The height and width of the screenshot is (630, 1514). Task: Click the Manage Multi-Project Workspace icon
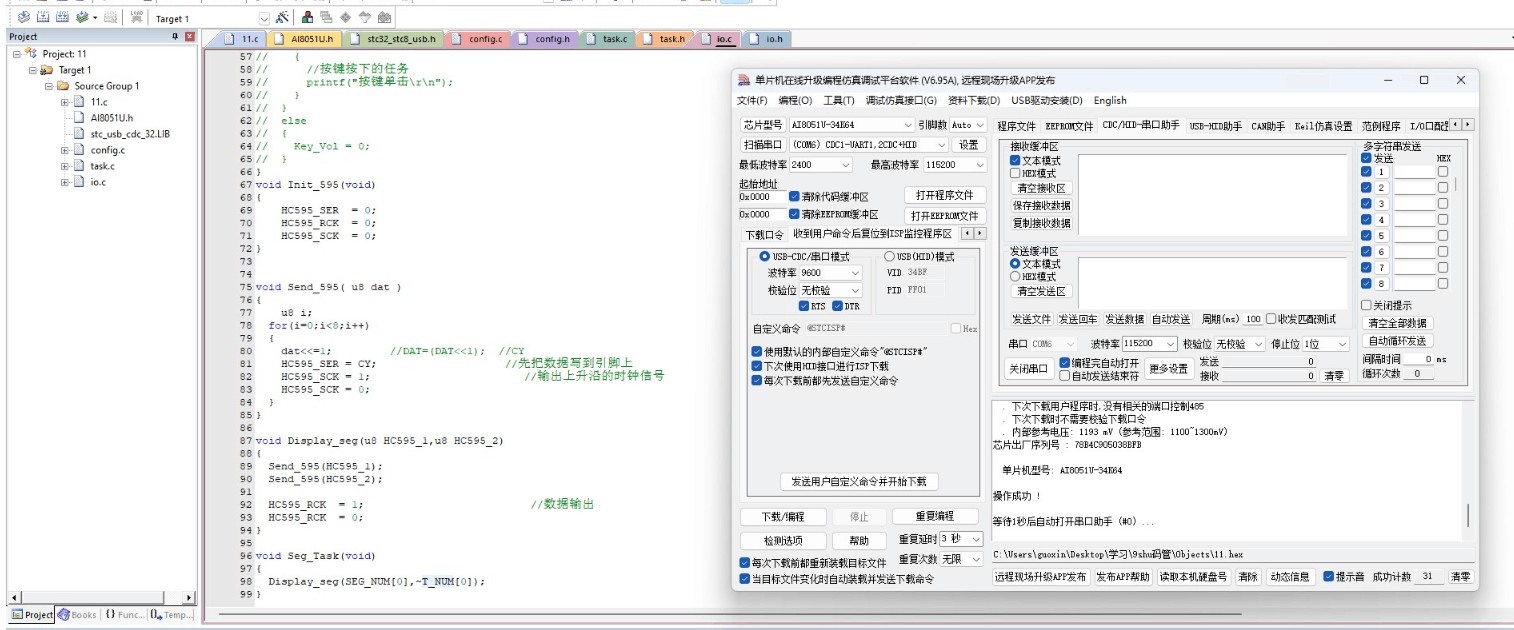point(327,18)
